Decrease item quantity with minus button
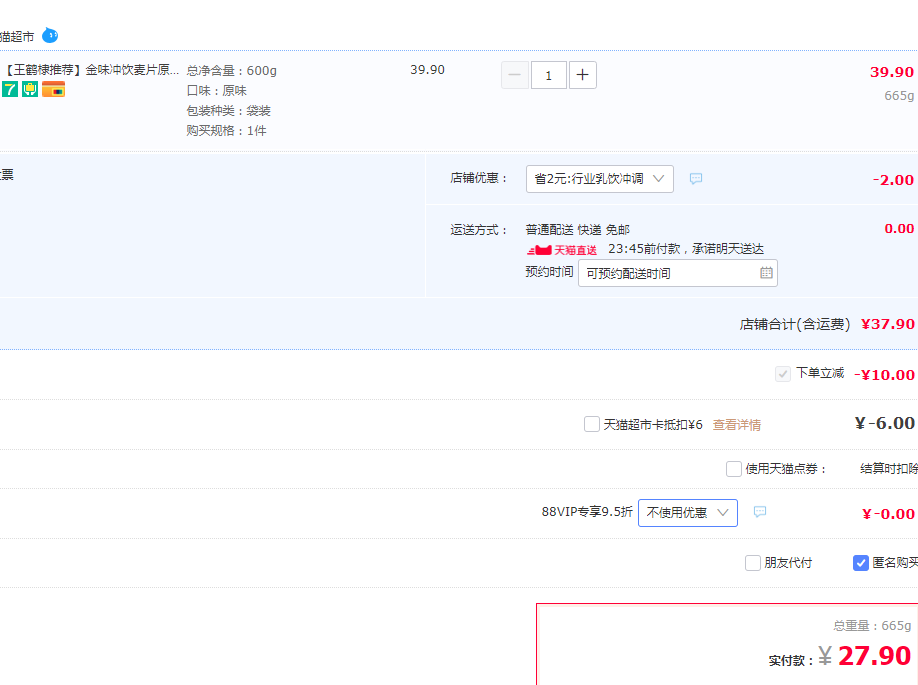The width and height of the screenshot is (918, 685). pyautogui.click(x=515, y=75)
